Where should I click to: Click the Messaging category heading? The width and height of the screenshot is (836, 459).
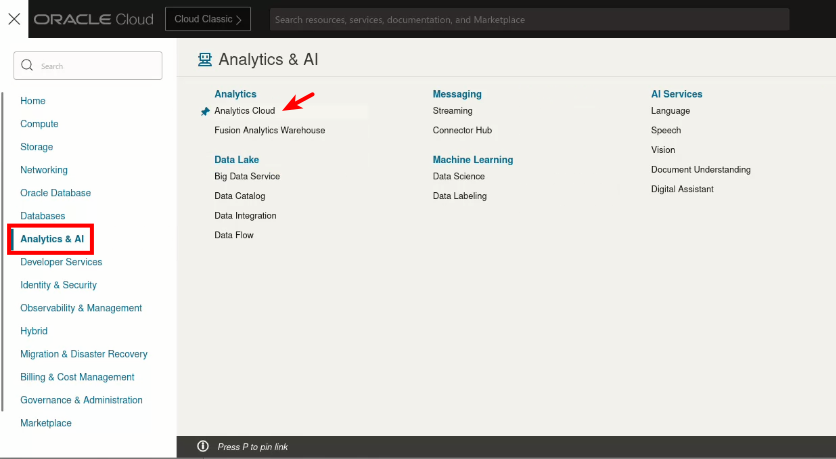[x=457, y=94]
